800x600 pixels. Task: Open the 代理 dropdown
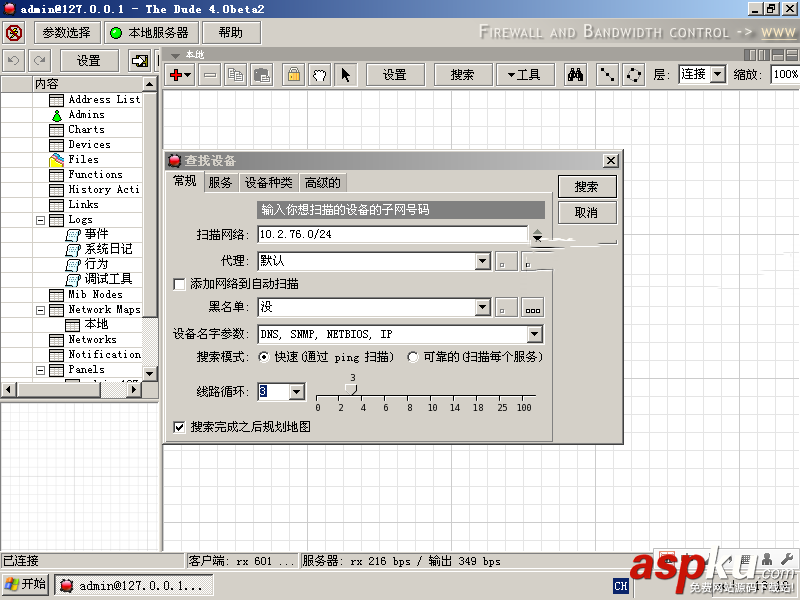(x=483, y=261)
